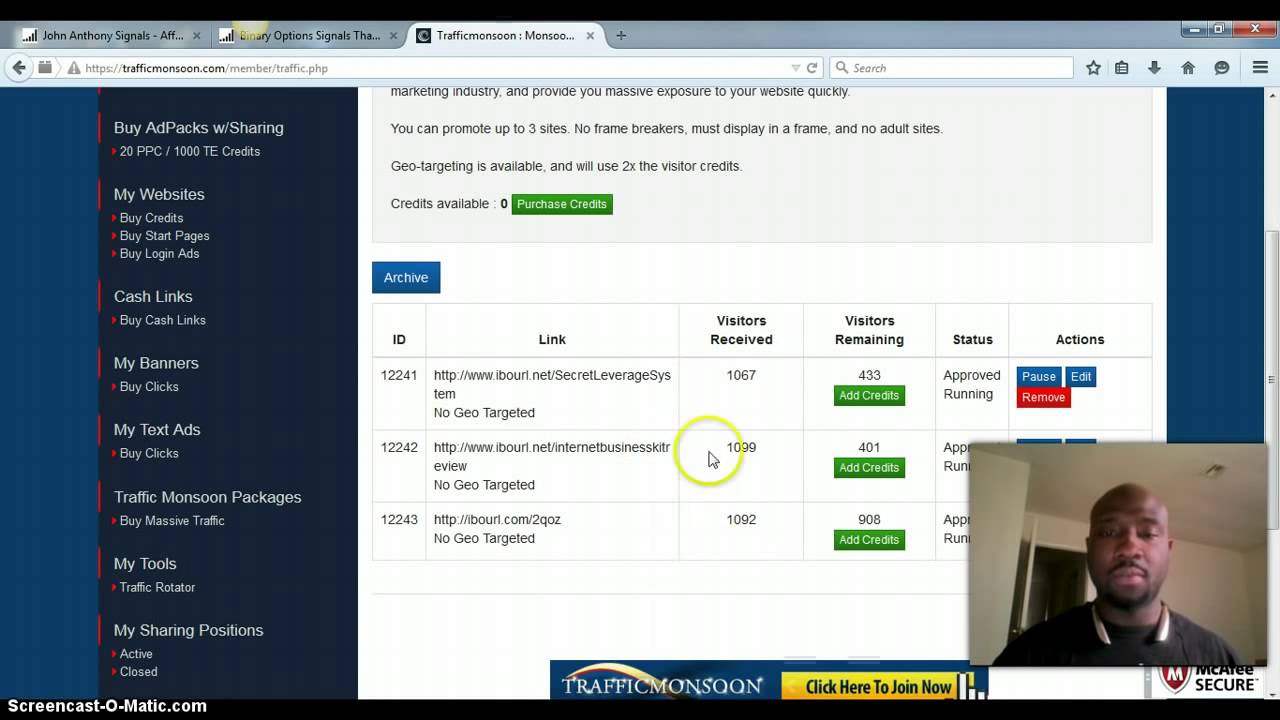Open My Text Ads sidebar section
This screenshot has width=1280, height=720.
pyautogui.click(x=157, y=429)
